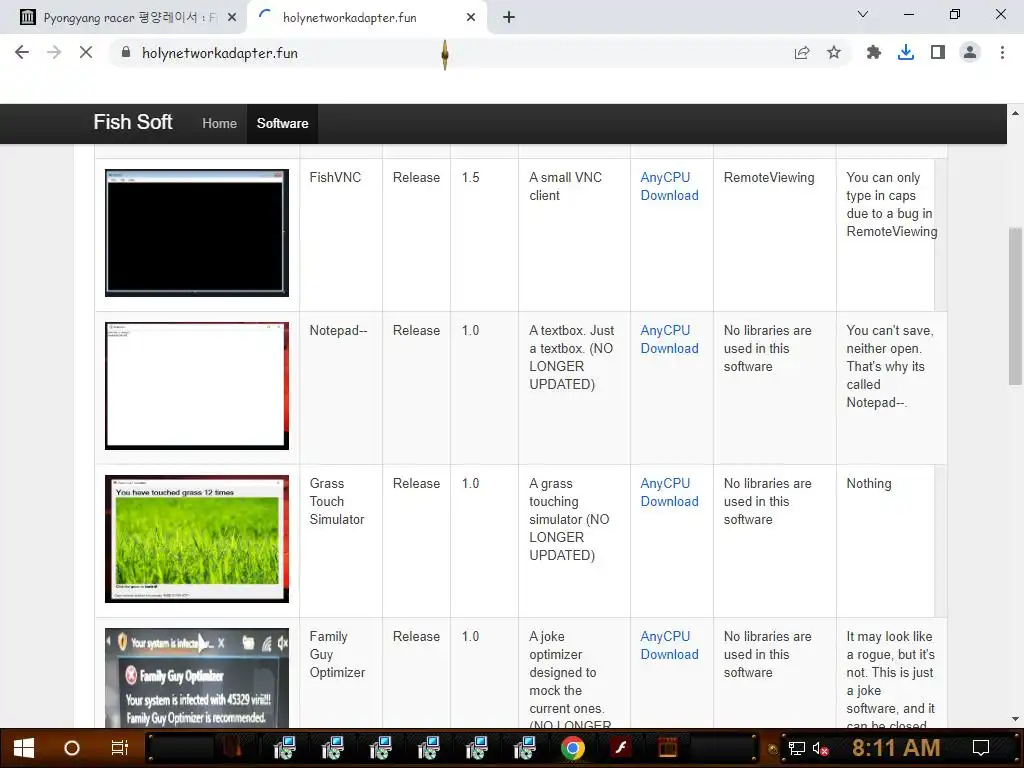Close the Pyongyang racer tab

(x=232, y=18)
